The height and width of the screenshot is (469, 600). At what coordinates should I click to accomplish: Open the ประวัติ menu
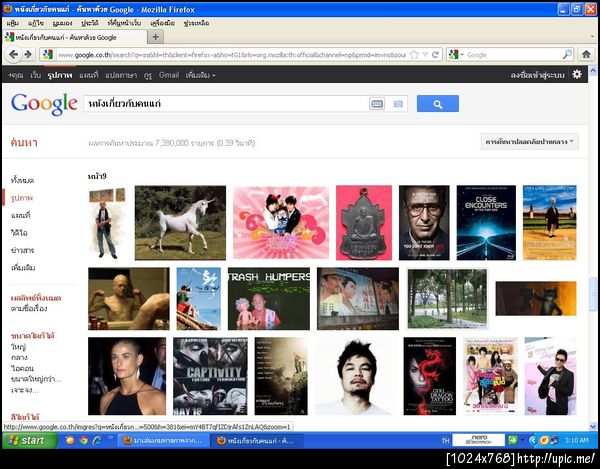(90, 23)
